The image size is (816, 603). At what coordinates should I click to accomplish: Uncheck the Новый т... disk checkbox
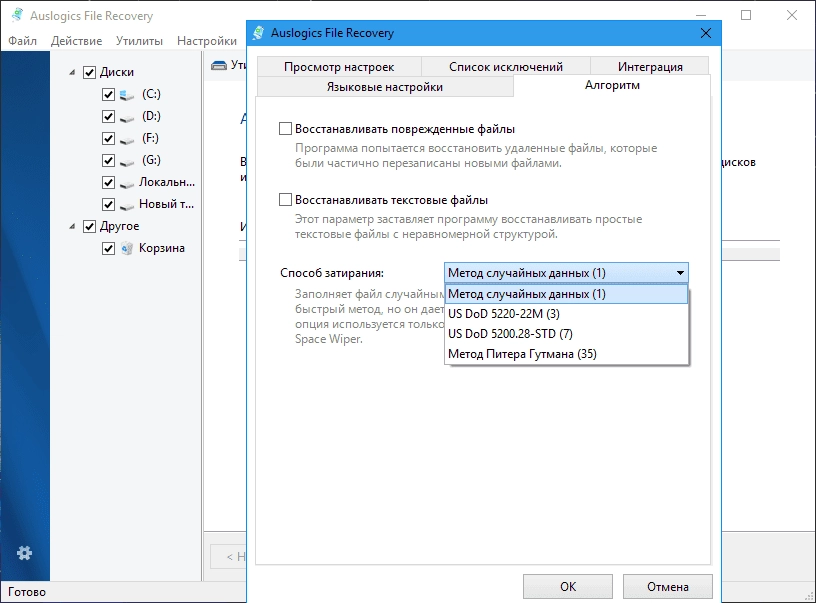[x=108, y=204]
